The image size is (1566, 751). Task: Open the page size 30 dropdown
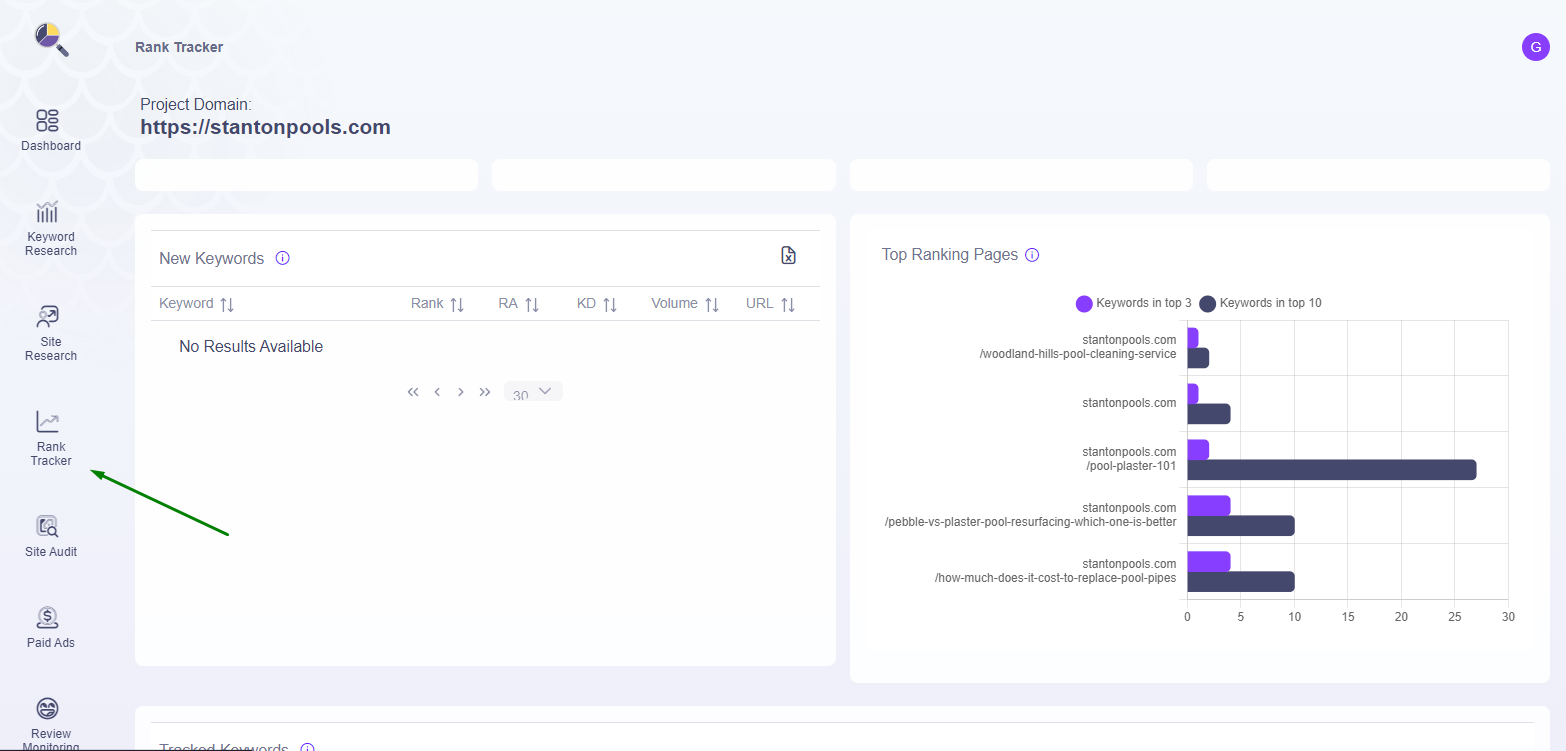[533, 390]
